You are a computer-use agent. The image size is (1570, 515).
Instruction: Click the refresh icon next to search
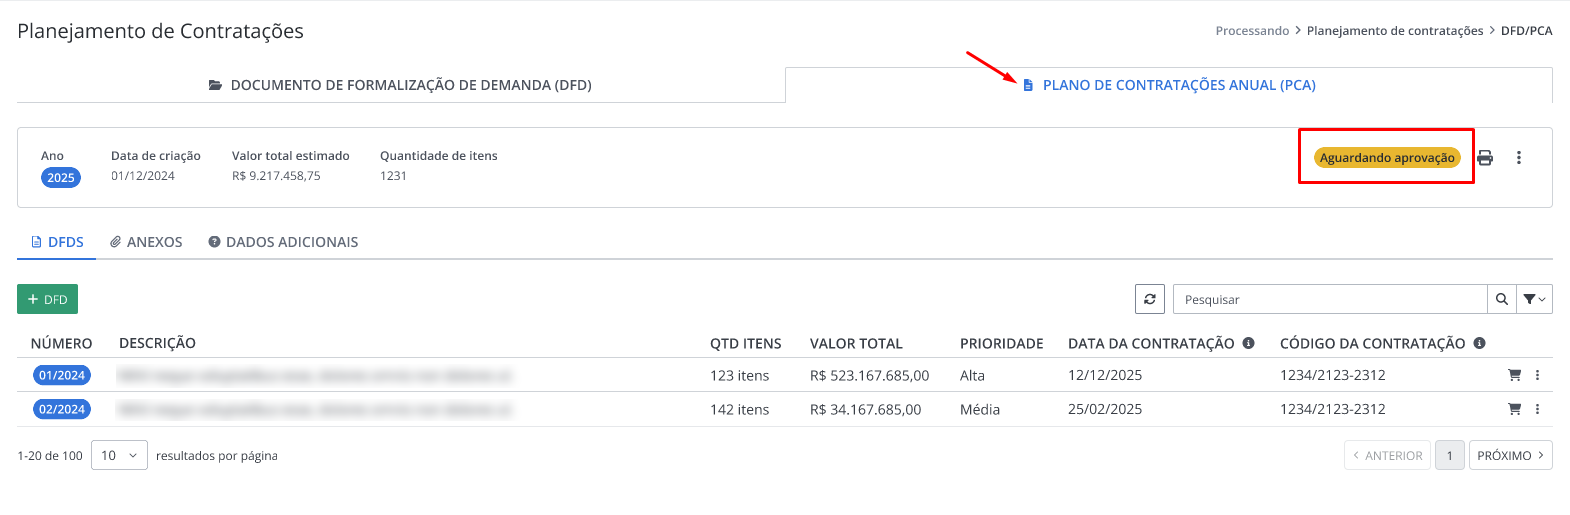1150,299
